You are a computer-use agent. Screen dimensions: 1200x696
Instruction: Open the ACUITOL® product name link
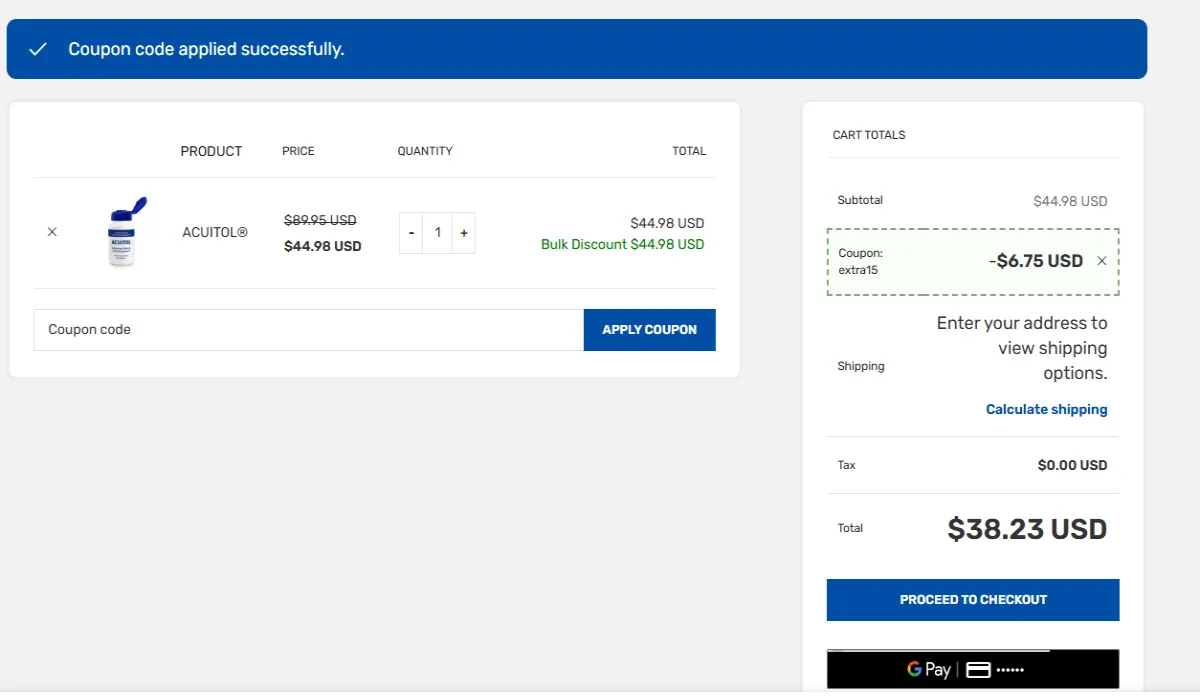(x=214, y=232)
